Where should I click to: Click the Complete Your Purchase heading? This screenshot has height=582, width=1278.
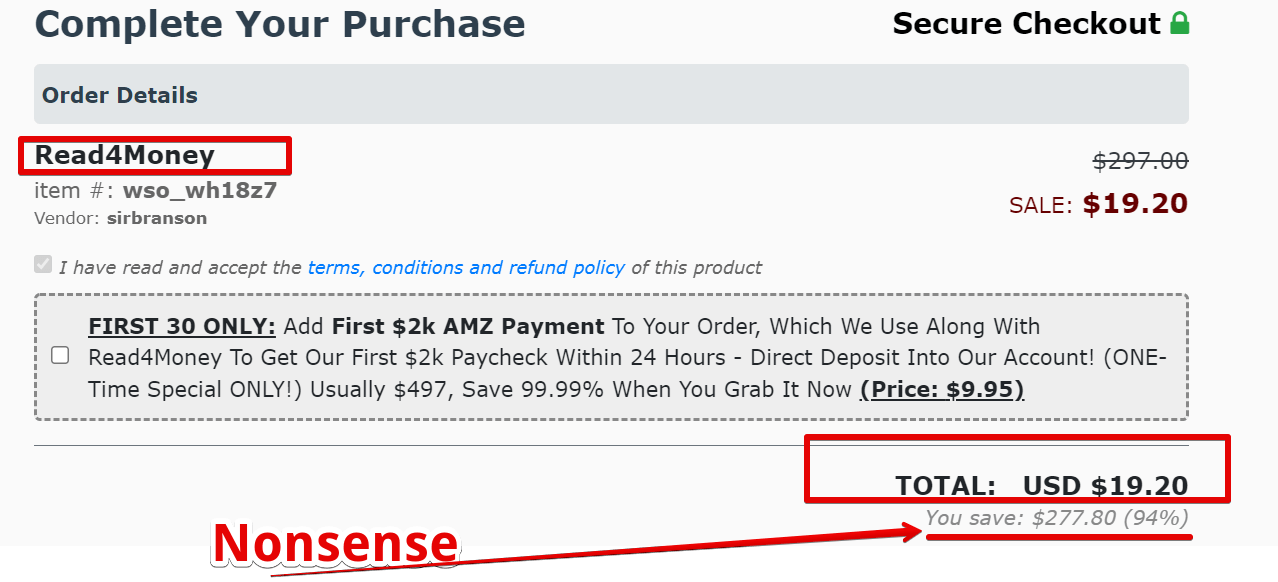click(280, 24)
